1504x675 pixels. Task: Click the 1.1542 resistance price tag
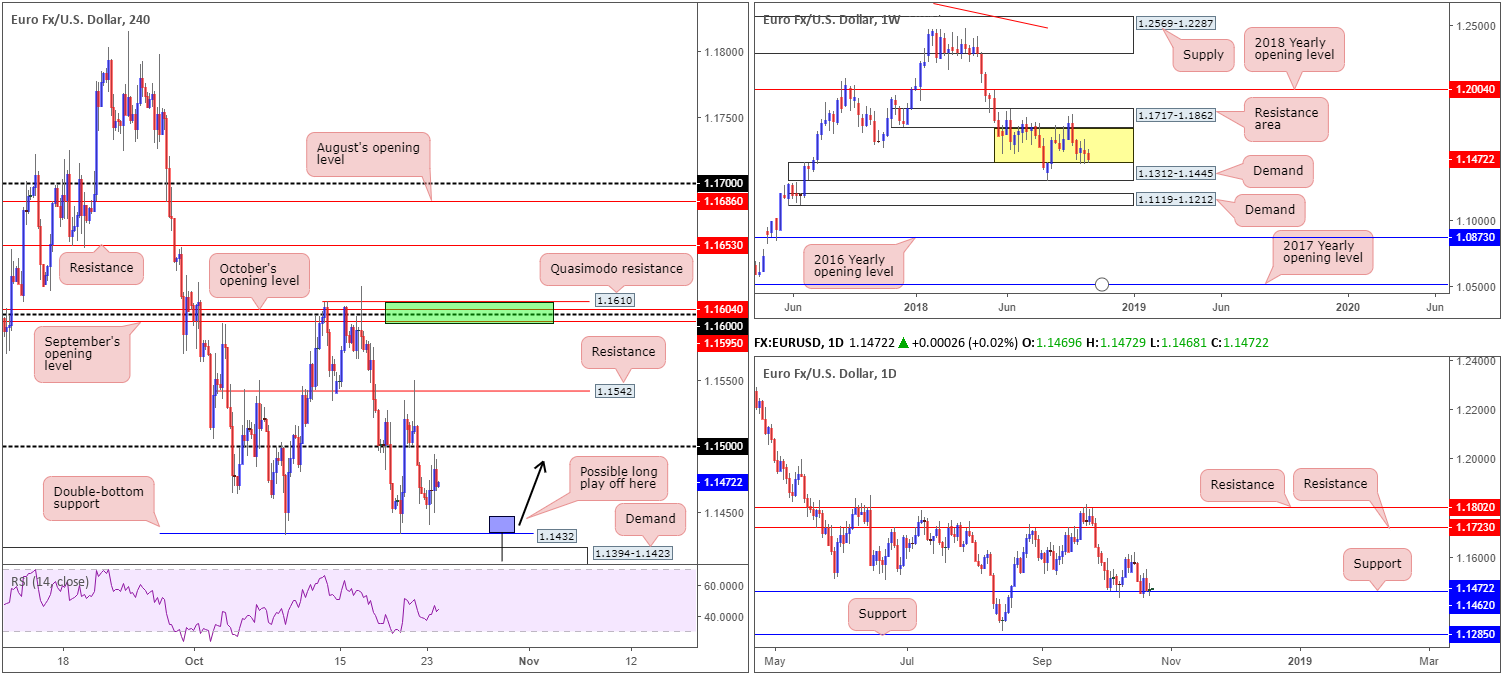click(x=614, y=391)
